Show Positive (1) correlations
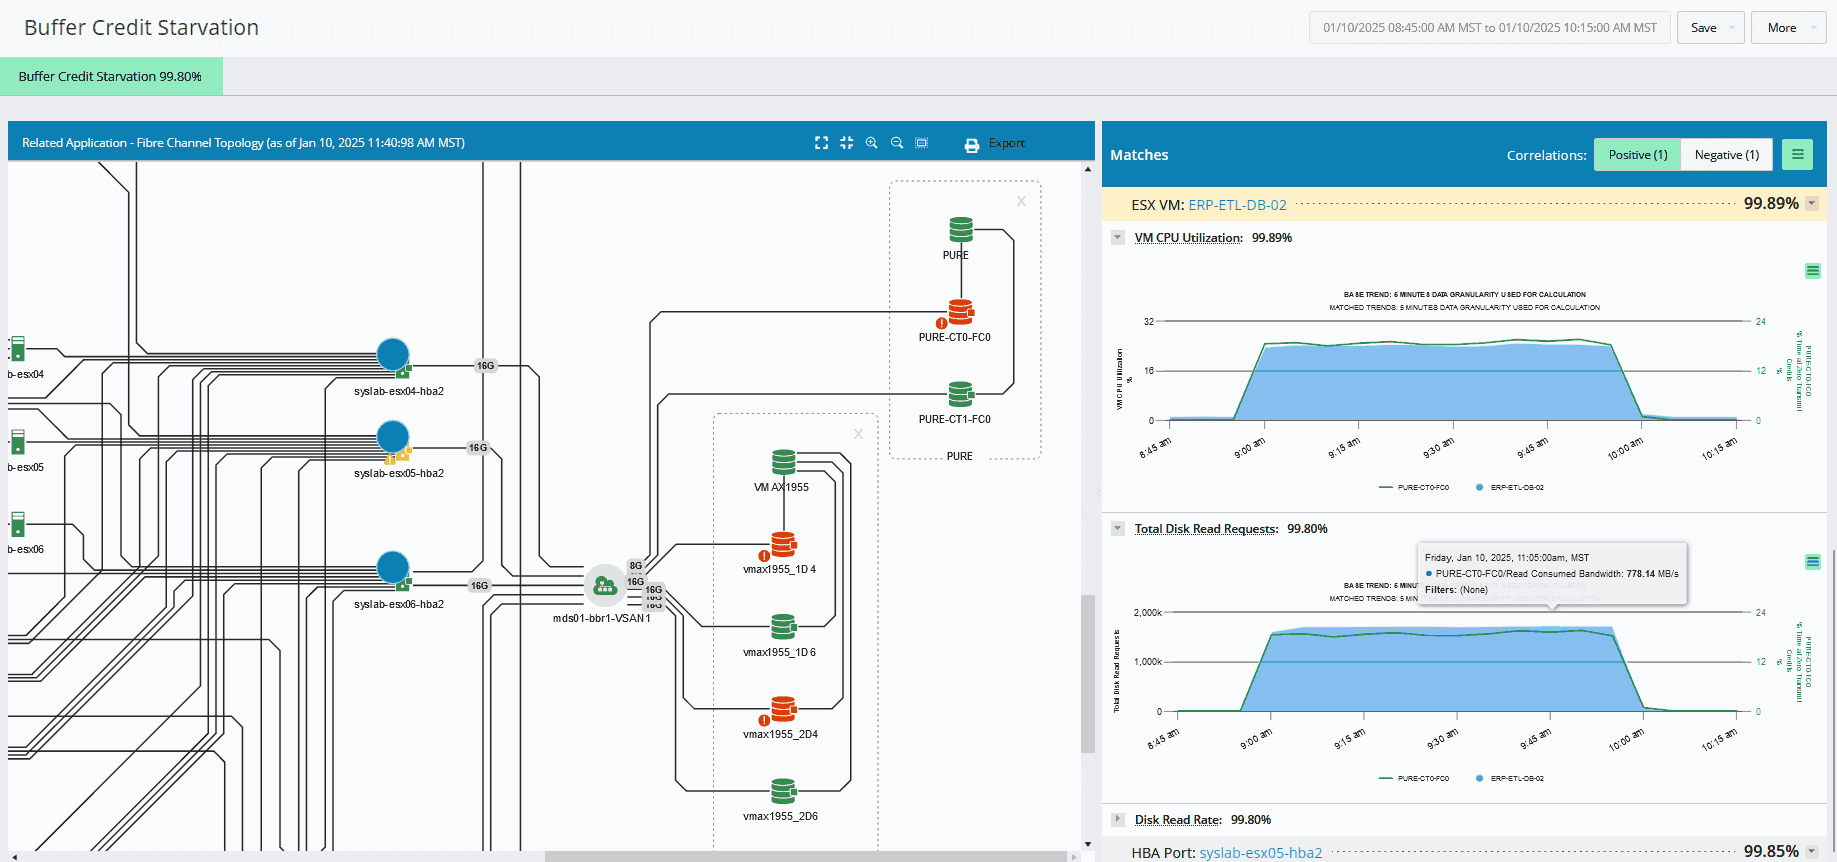1837x862 pixels. 1637,154
